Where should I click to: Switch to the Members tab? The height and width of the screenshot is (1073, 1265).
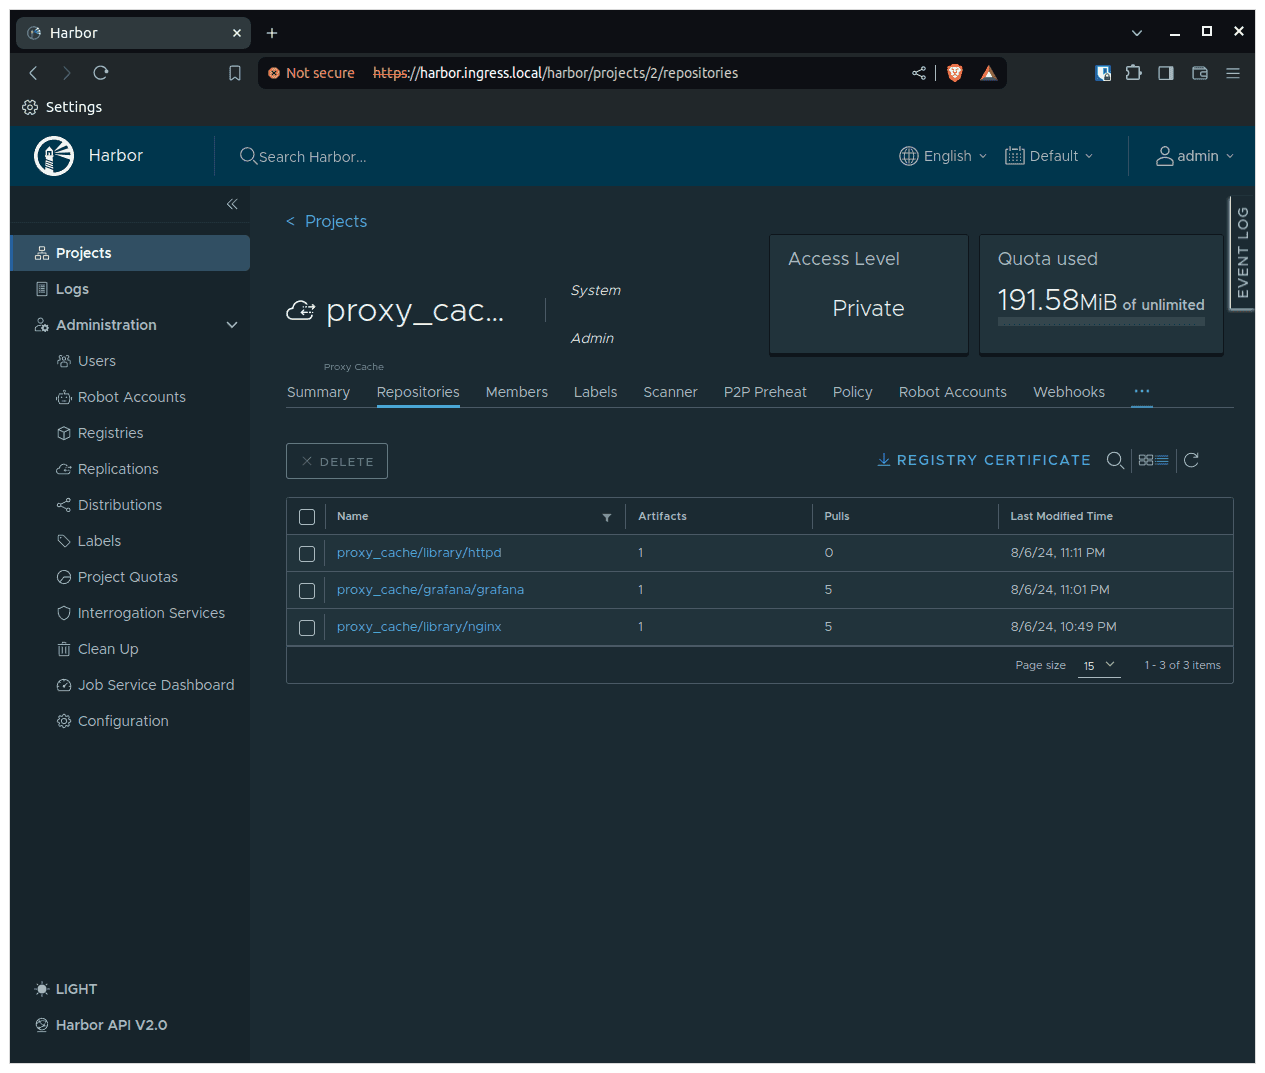click(517, 392)
